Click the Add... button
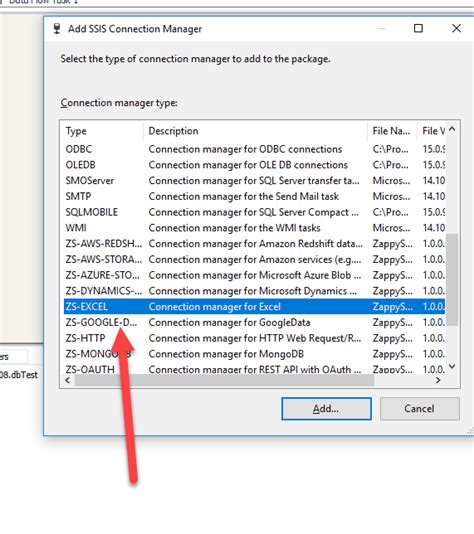 (x=326, y=408)
